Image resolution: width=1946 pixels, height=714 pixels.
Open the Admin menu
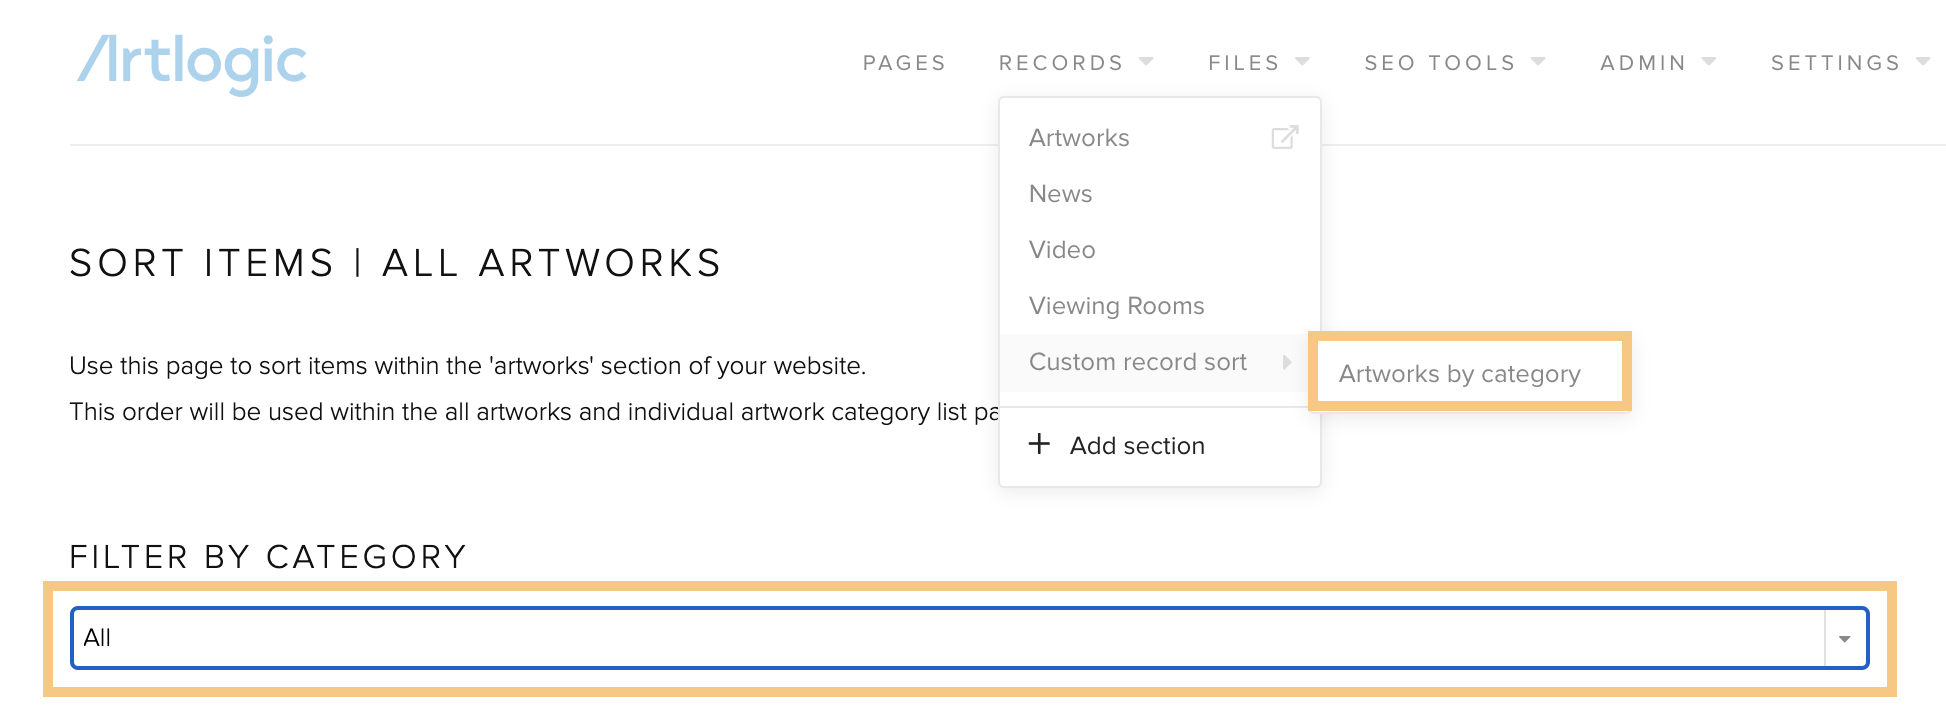tap(1658, 63)
